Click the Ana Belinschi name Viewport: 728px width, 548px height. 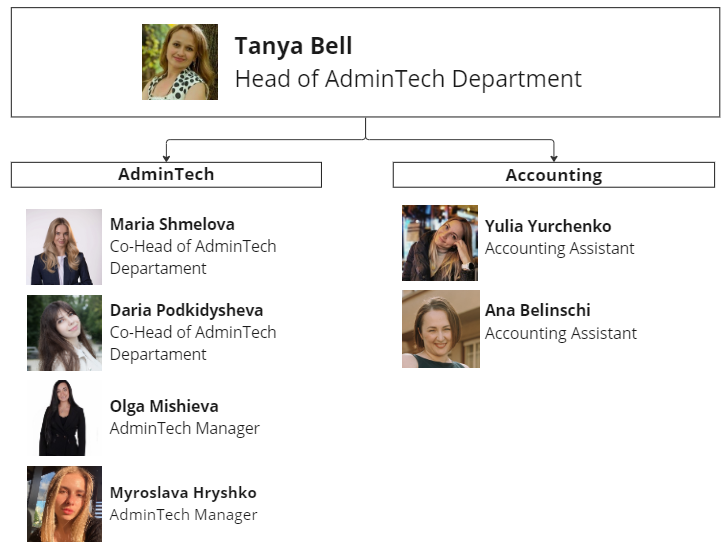[537, 311]
